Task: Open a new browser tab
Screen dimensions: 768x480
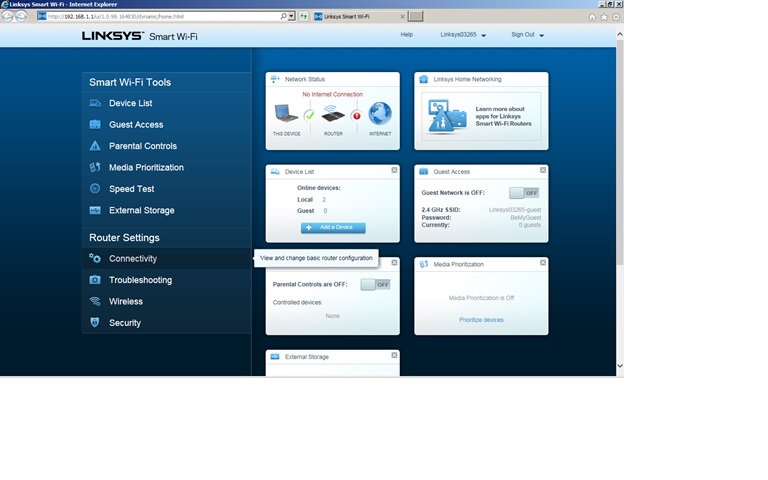Action: coord(415,17)
